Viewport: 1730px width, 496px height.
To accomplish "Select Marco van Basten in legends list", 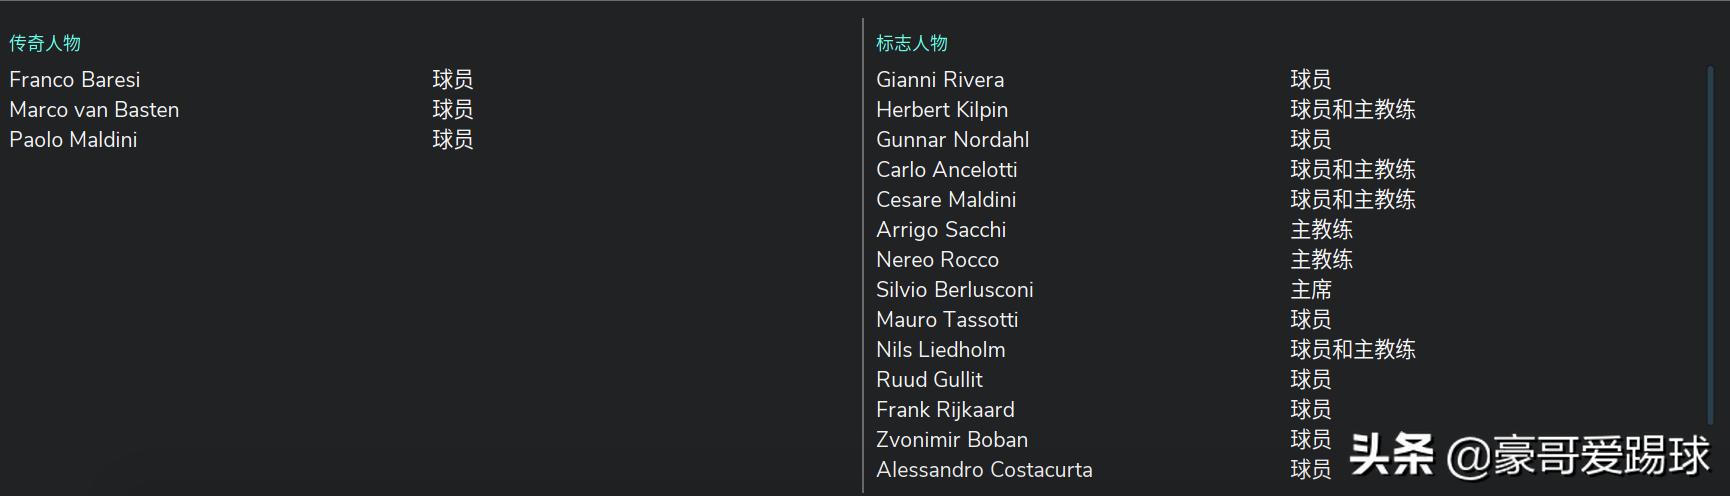I will pos(94,110).
